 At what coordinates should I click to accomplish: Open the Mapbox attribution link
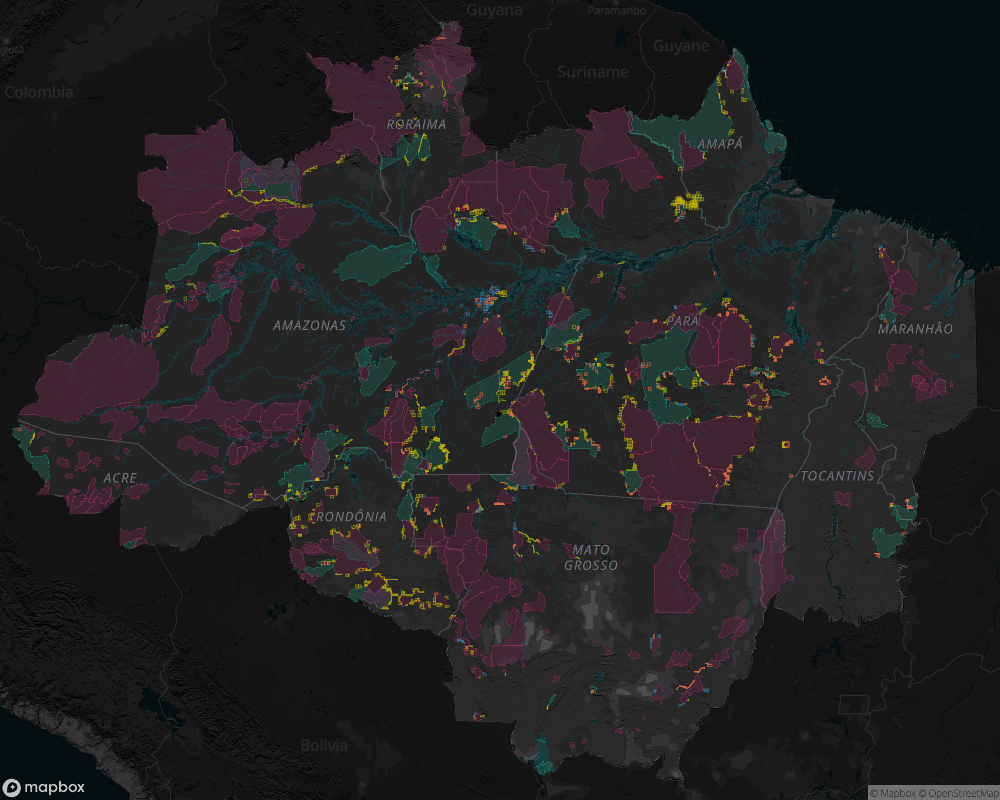893,794
